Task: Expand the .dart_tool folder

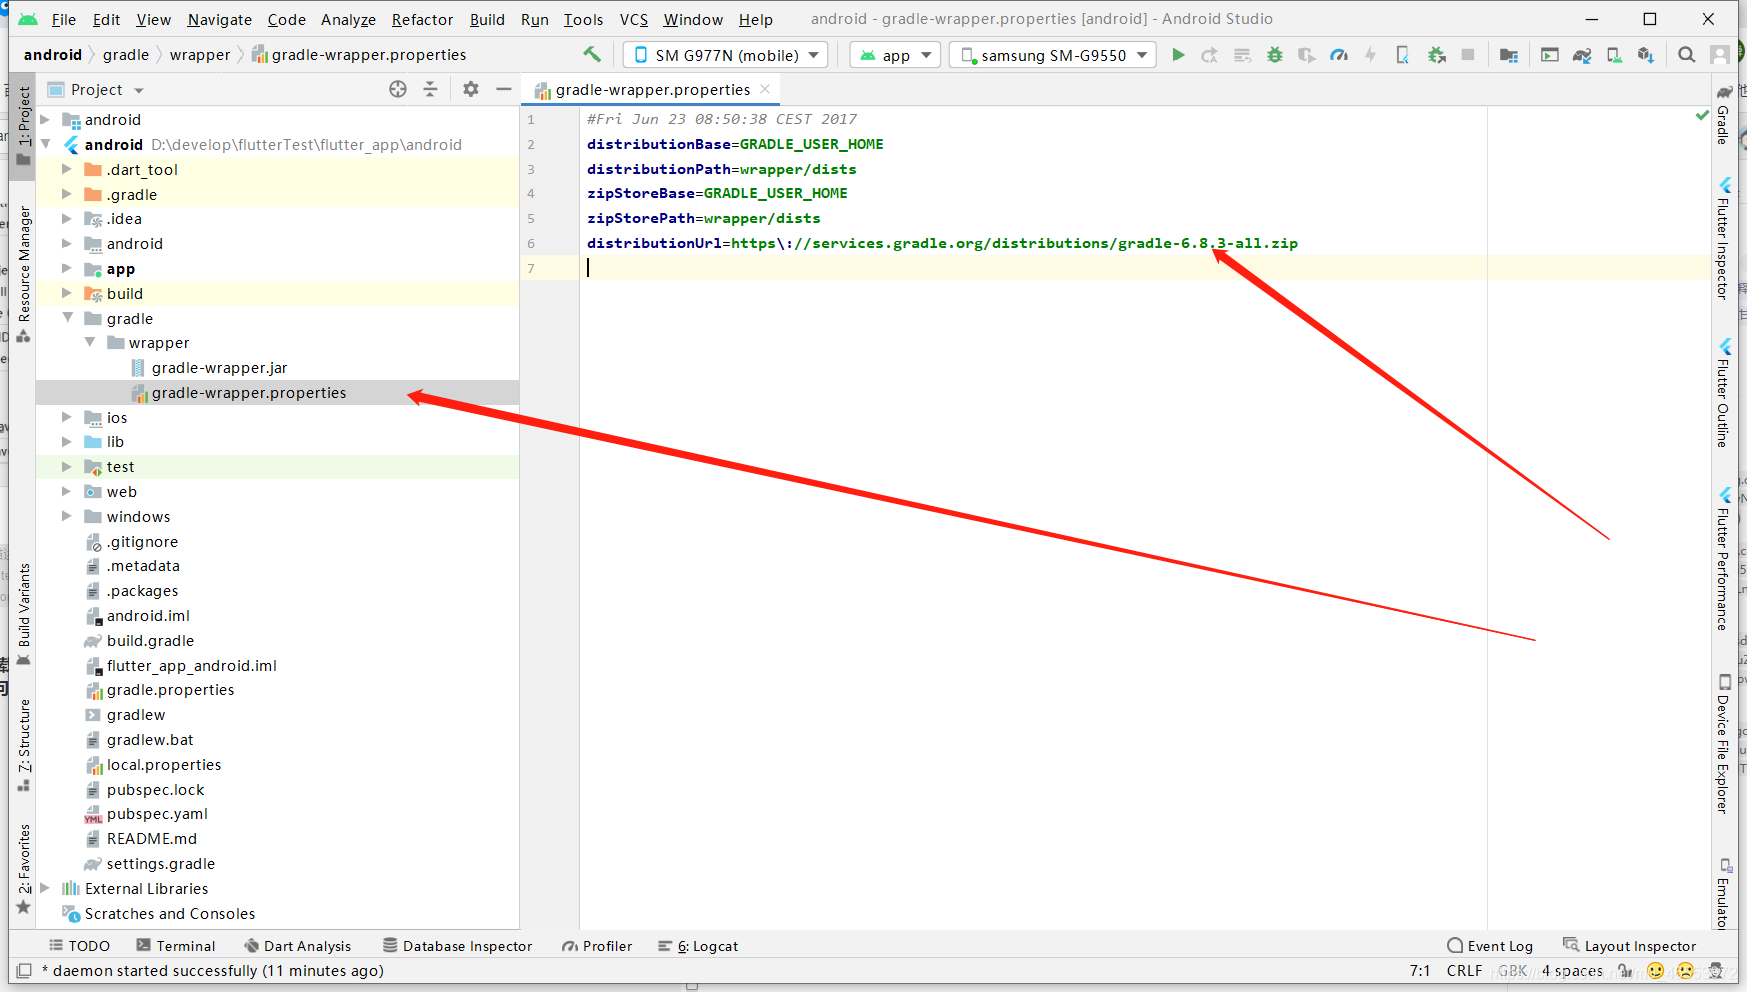Action: 67,169
